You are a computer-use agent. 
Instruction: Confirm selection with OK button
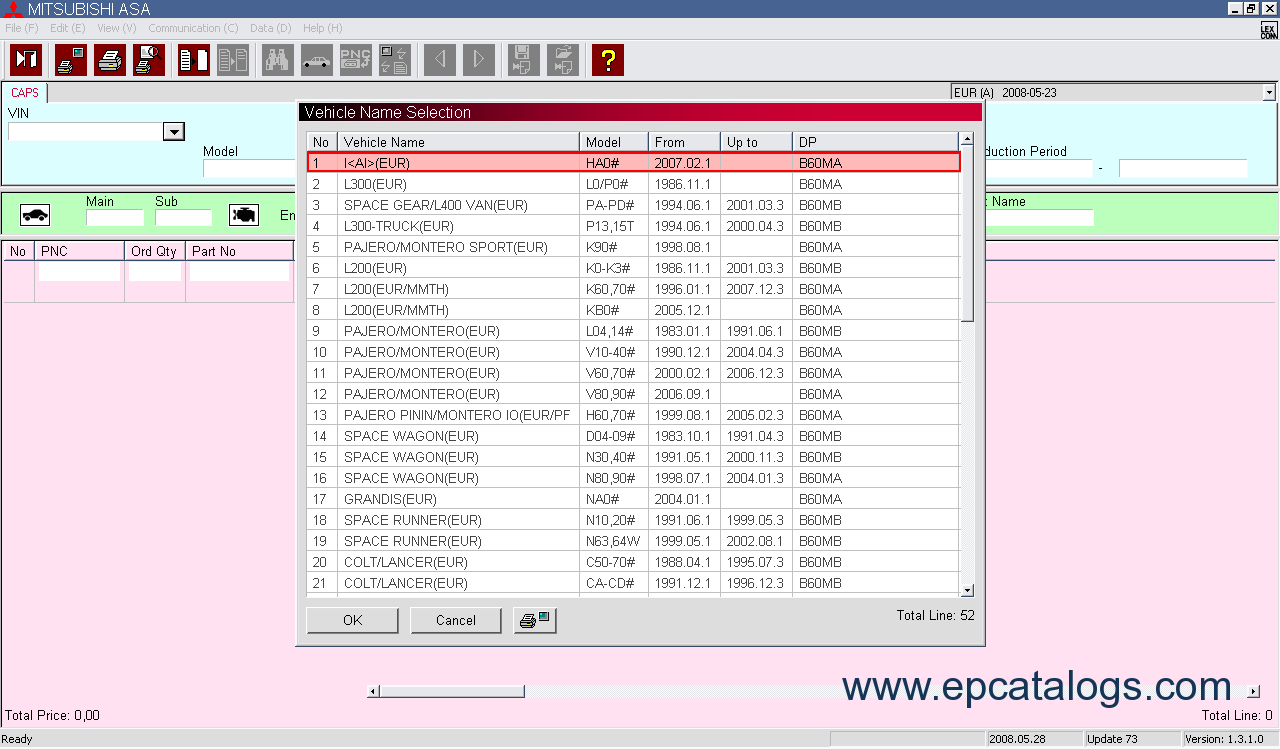click(352, 620)
